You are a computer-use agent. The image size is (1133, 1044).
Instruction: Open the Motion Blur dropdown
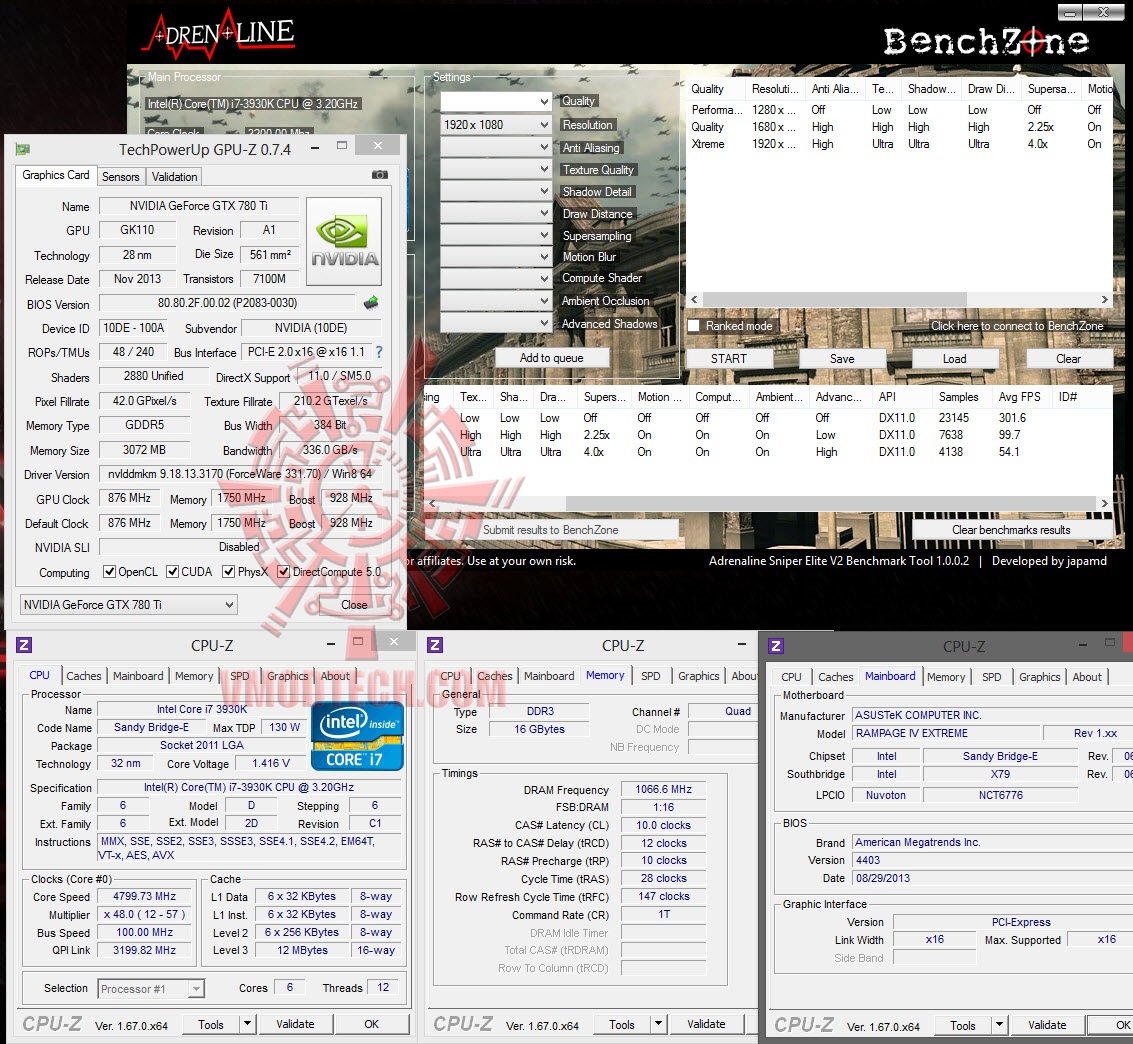pos(496,256)
